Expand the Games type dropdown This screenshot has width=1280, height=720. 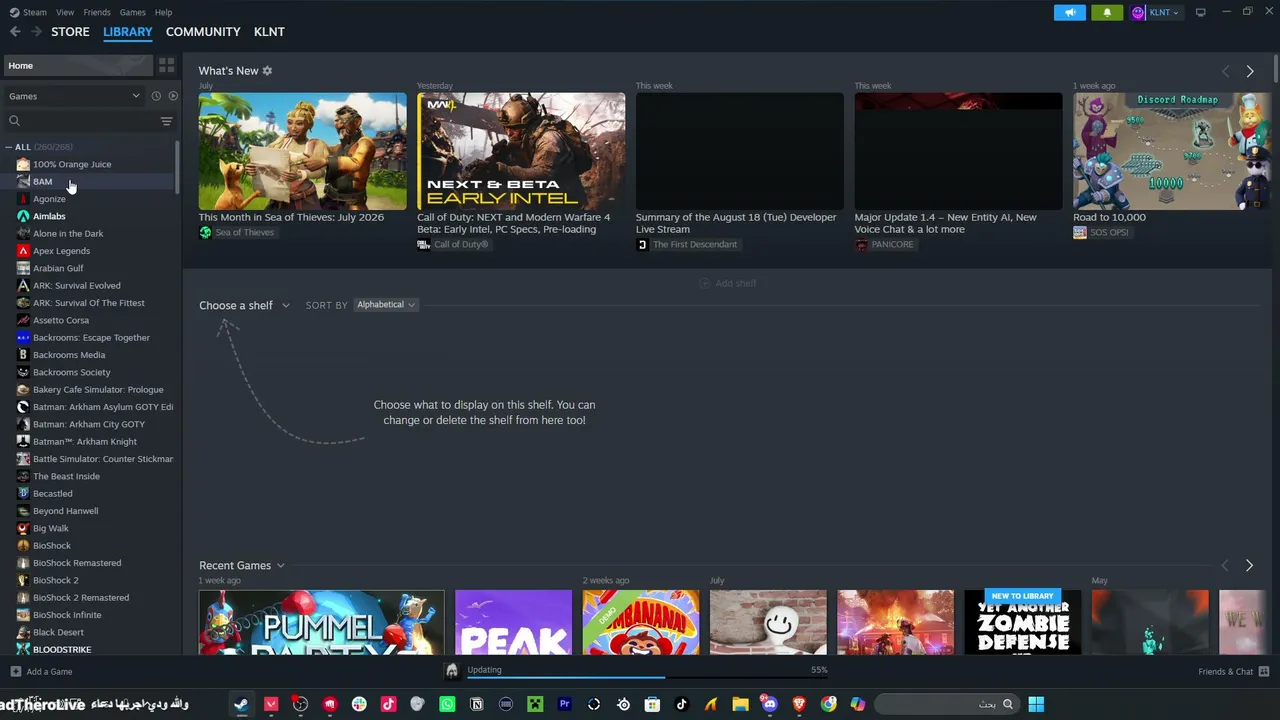[x=74, y=96]
